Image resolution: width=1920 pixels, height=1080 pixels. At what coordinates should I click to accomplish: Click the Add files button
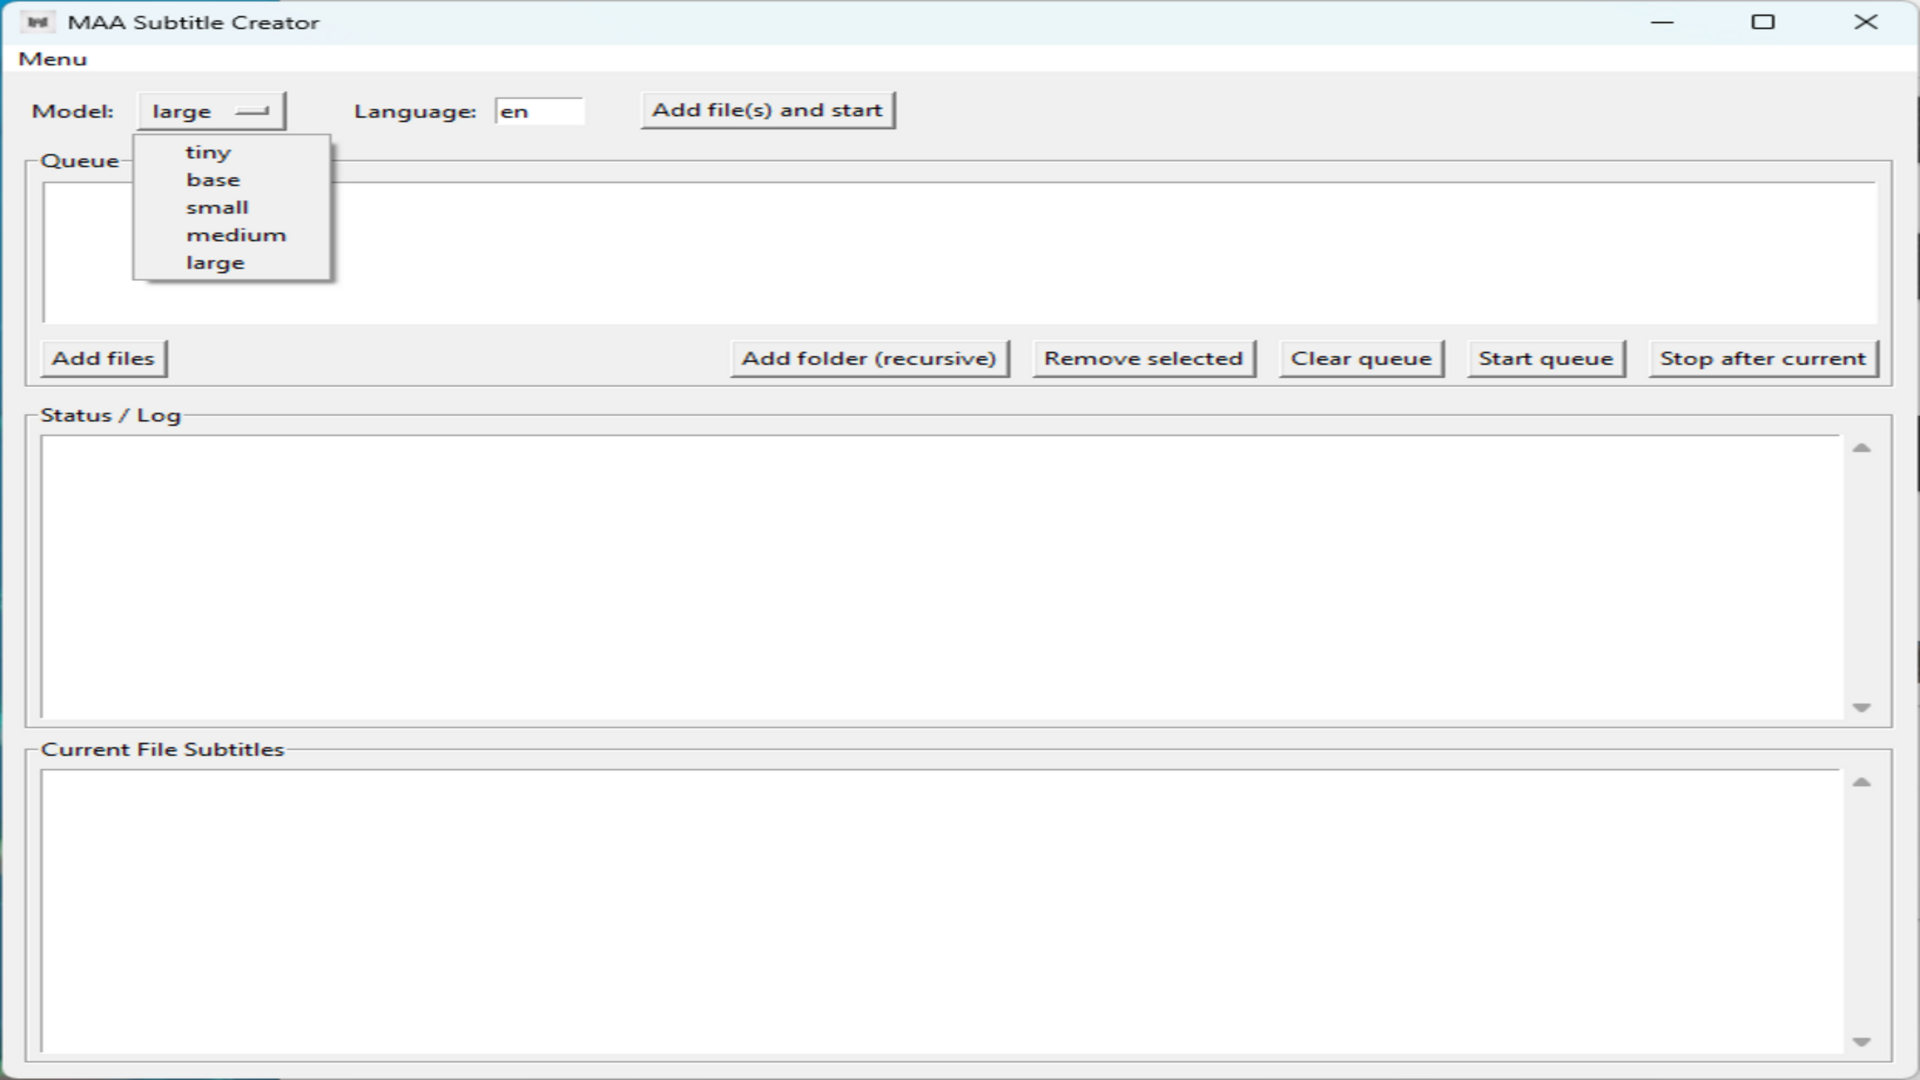102,358
